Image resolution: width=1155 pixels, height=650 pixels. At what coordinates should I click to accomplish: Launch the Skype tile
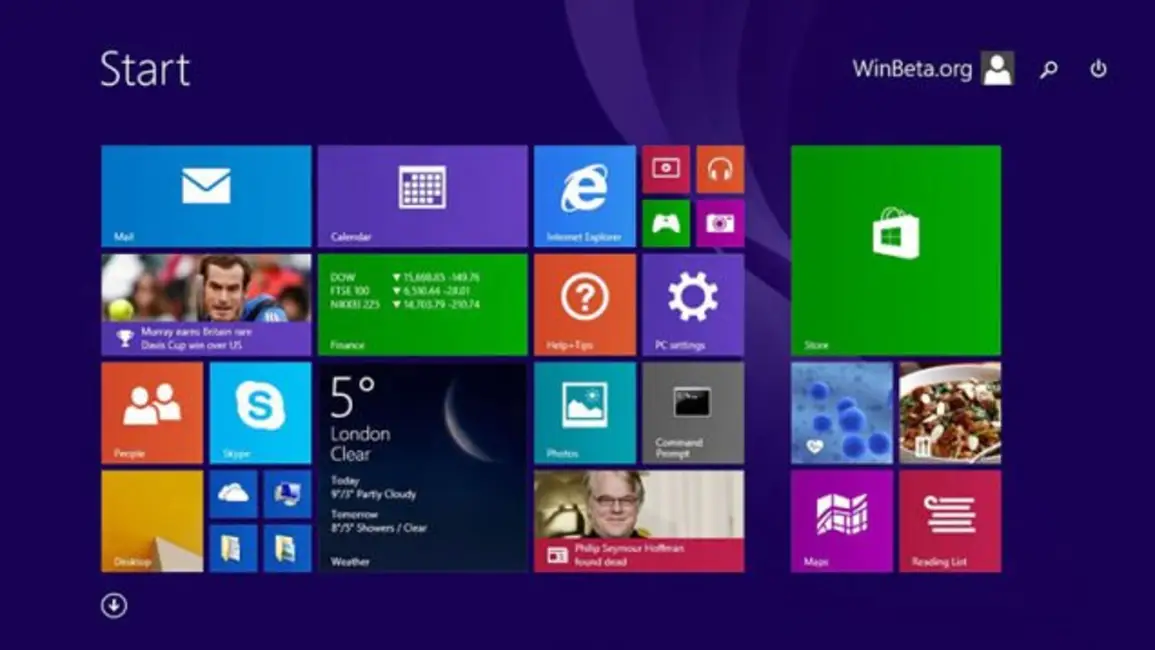click(x=261, y=413)
